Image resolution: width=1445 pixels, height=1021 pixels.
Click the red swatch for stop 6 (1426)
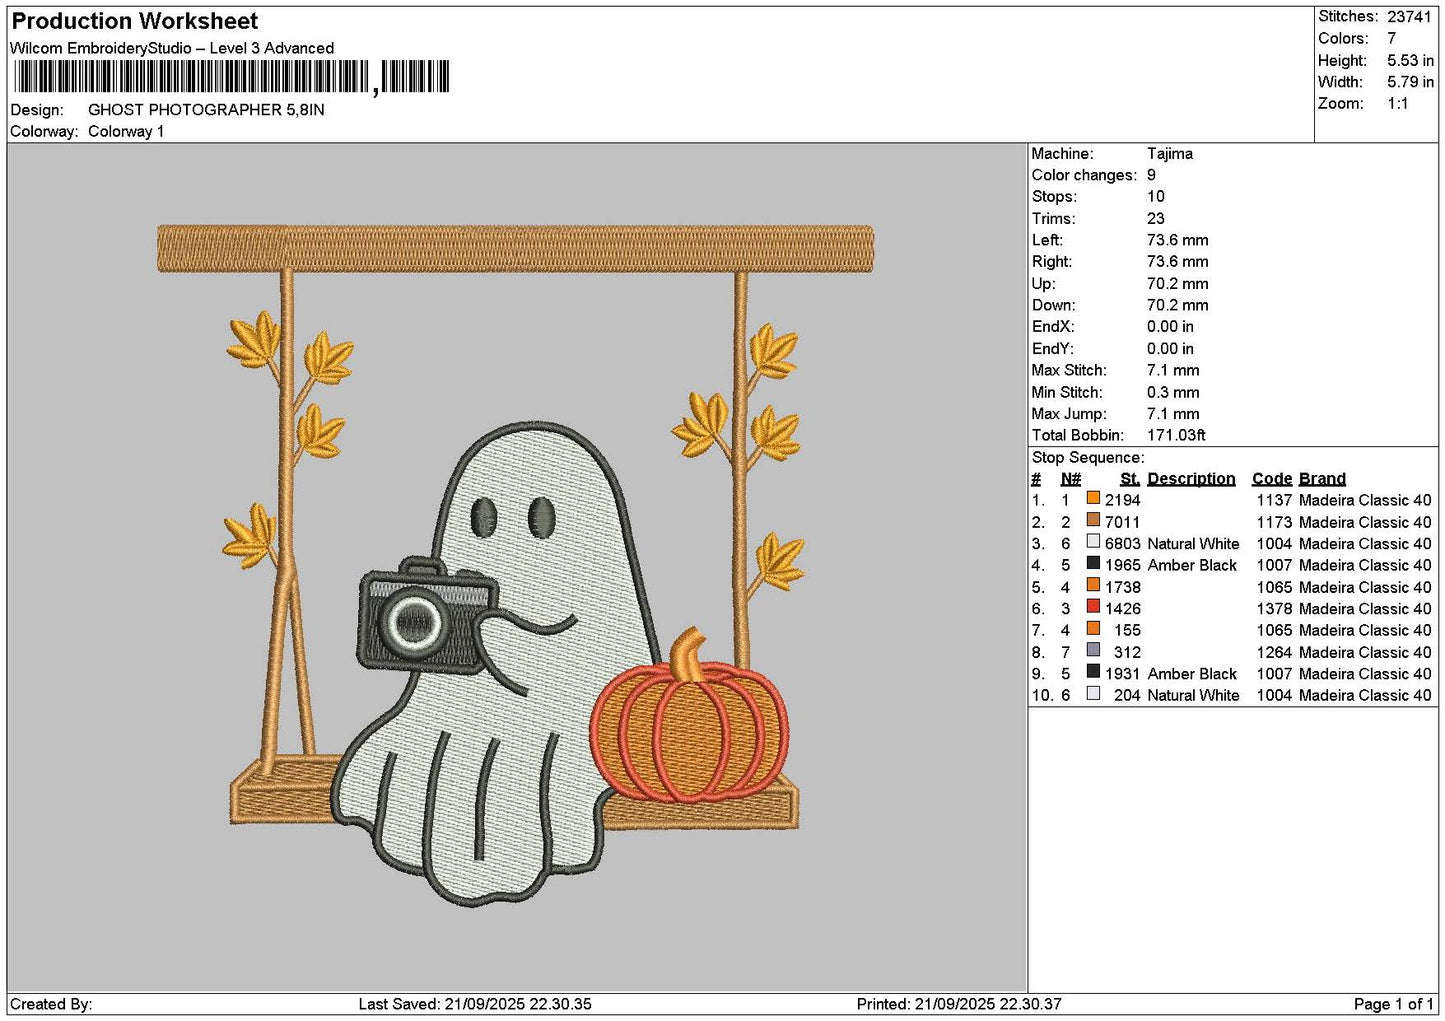tap(1093, 607)
